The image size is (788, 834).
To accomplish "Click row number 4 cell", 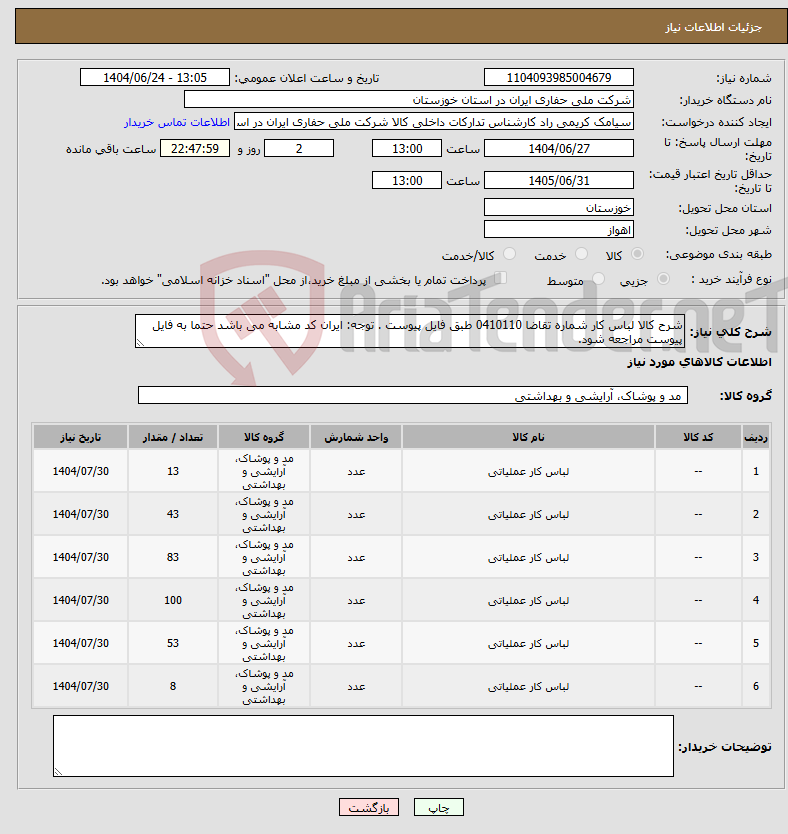I will pos(756,601).
